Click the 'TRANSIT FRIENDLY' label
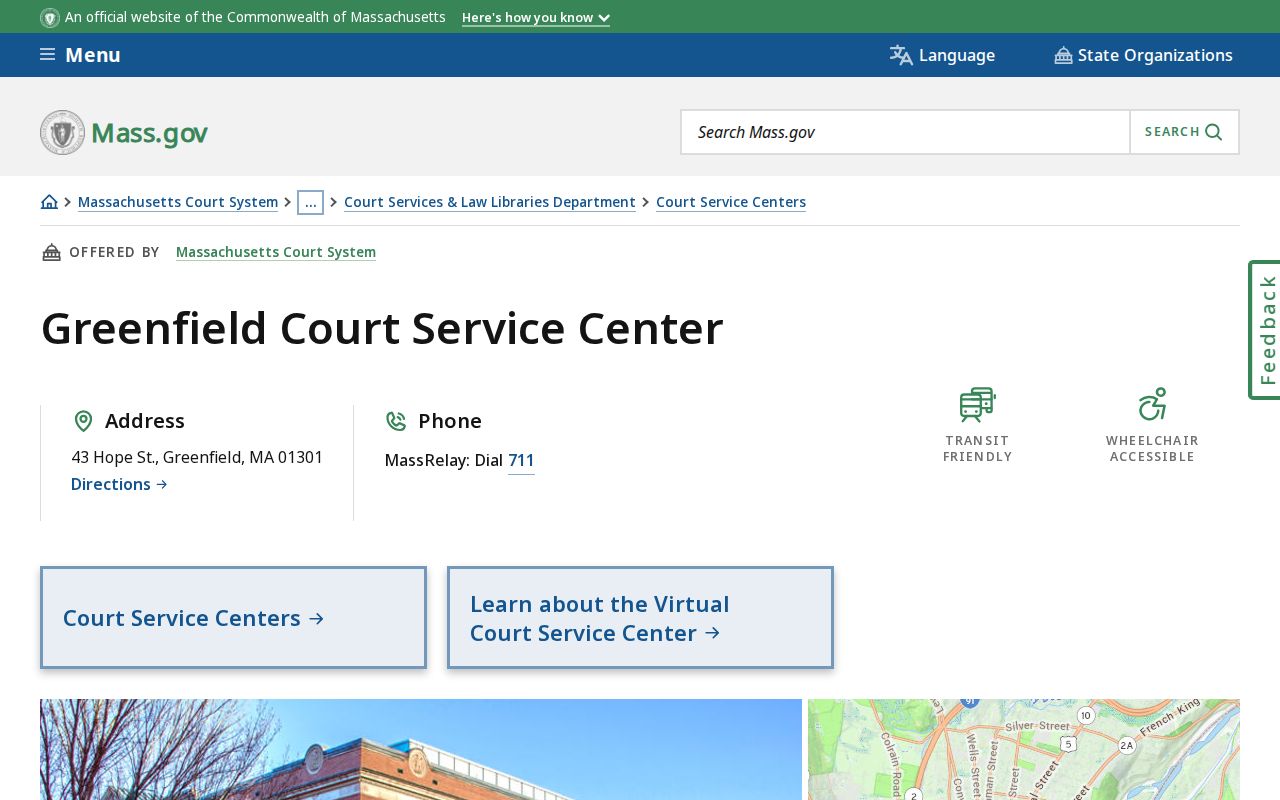Screen dimensions: 1280x800 pos(978,448)
